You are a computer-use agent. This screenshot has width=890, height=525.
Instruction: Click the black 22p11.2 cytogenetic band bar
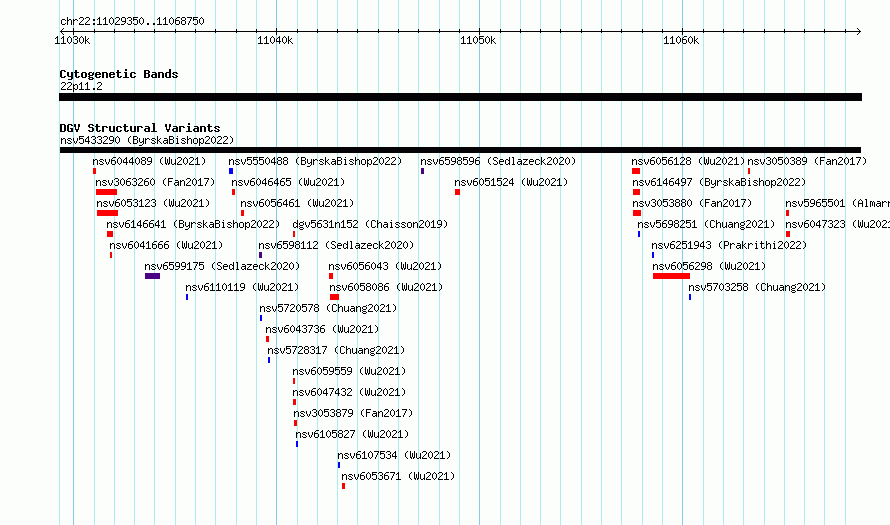coord(460,97)
